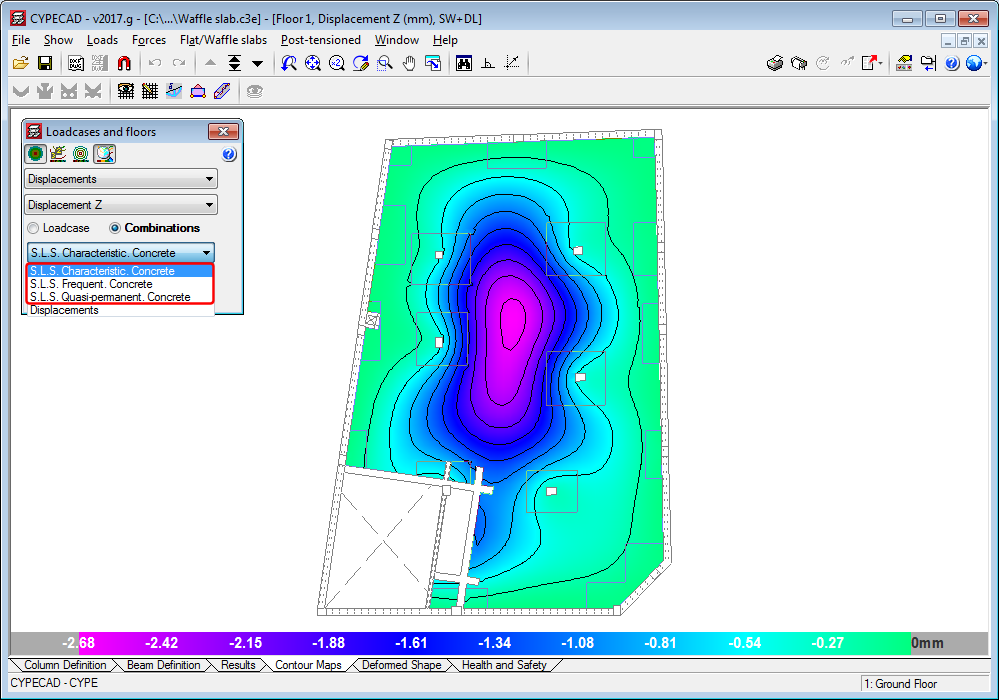The height and width of the screenshot is (700, 999).
Task: Choose S.L.S. Frequent. Concrete from list
Action: tap(91, 284)
